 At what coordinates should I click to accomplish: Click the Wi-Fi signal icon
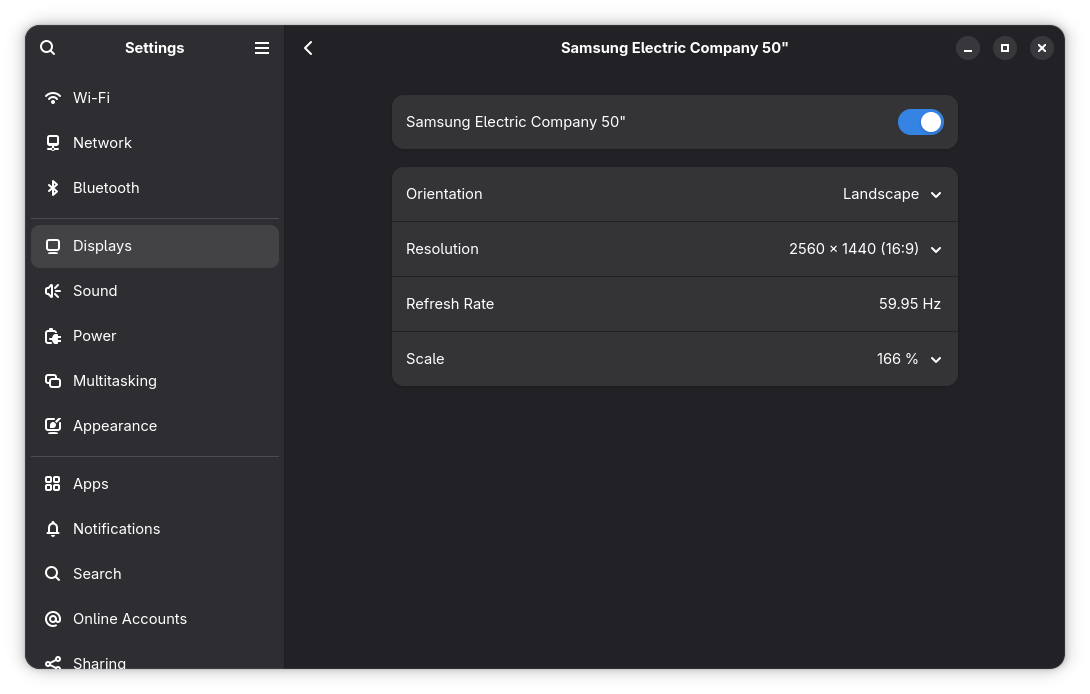pos(53,97)
